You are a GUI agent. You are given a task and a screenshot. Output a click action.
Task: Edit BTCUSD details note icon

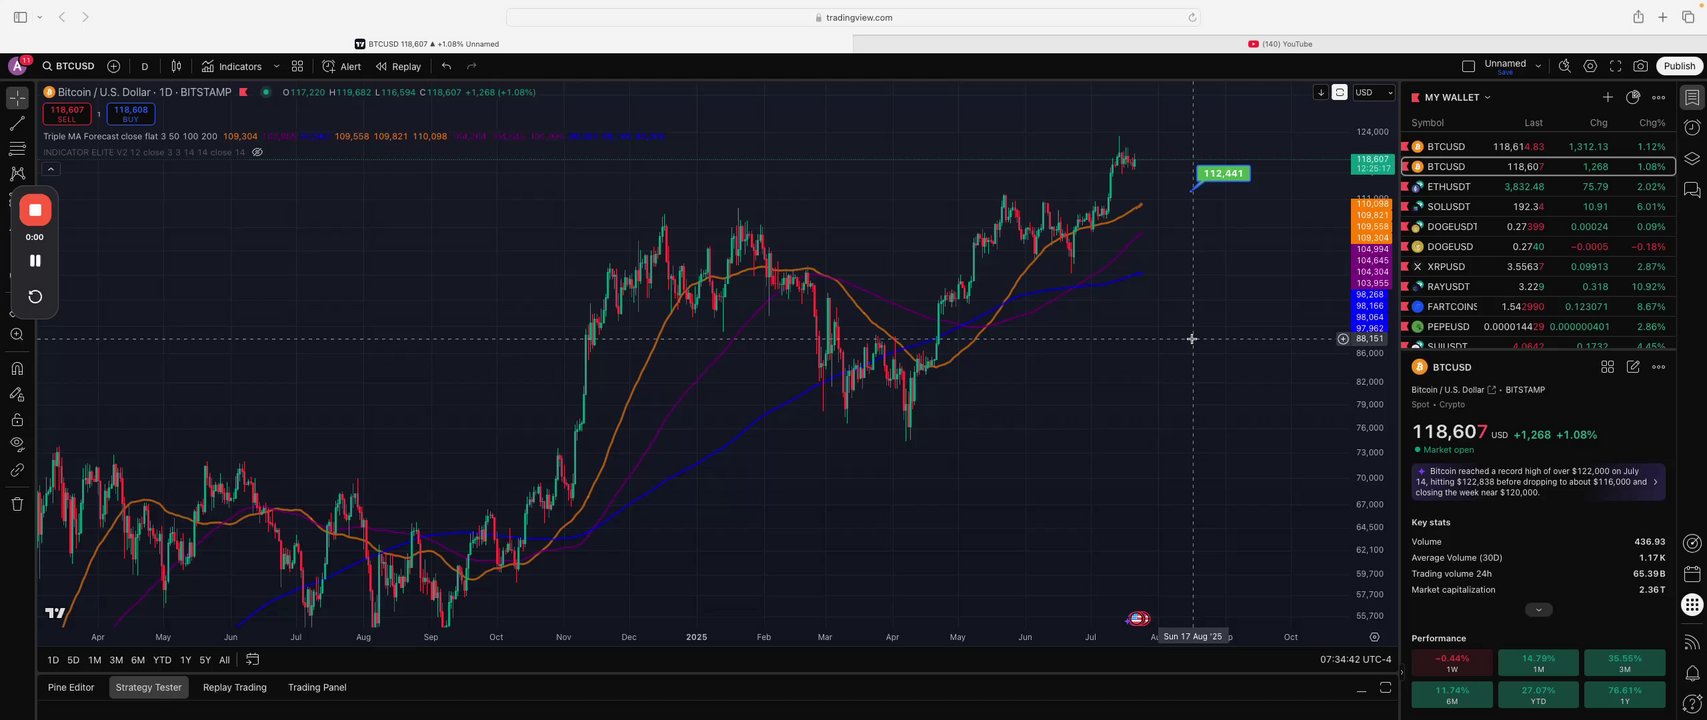click(1633, 367)
